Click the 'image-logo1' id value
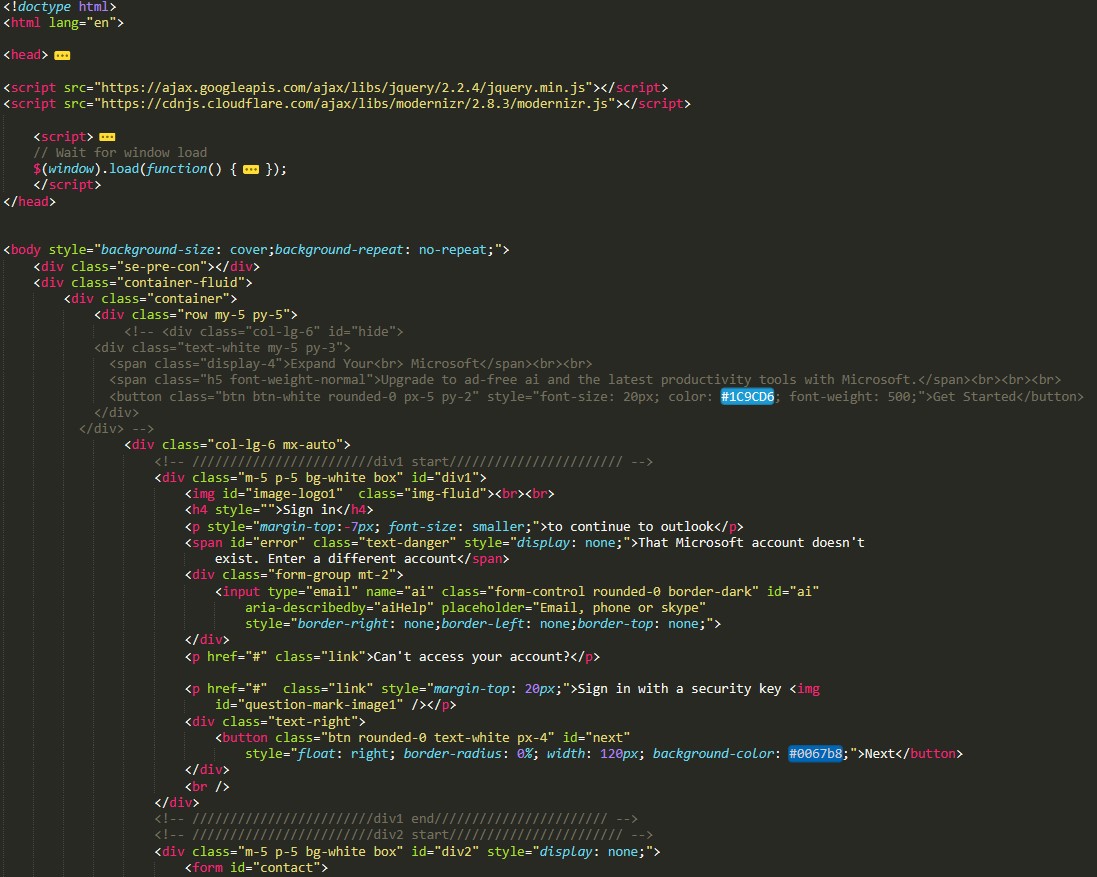1097x877 pixels. (294, 494)
